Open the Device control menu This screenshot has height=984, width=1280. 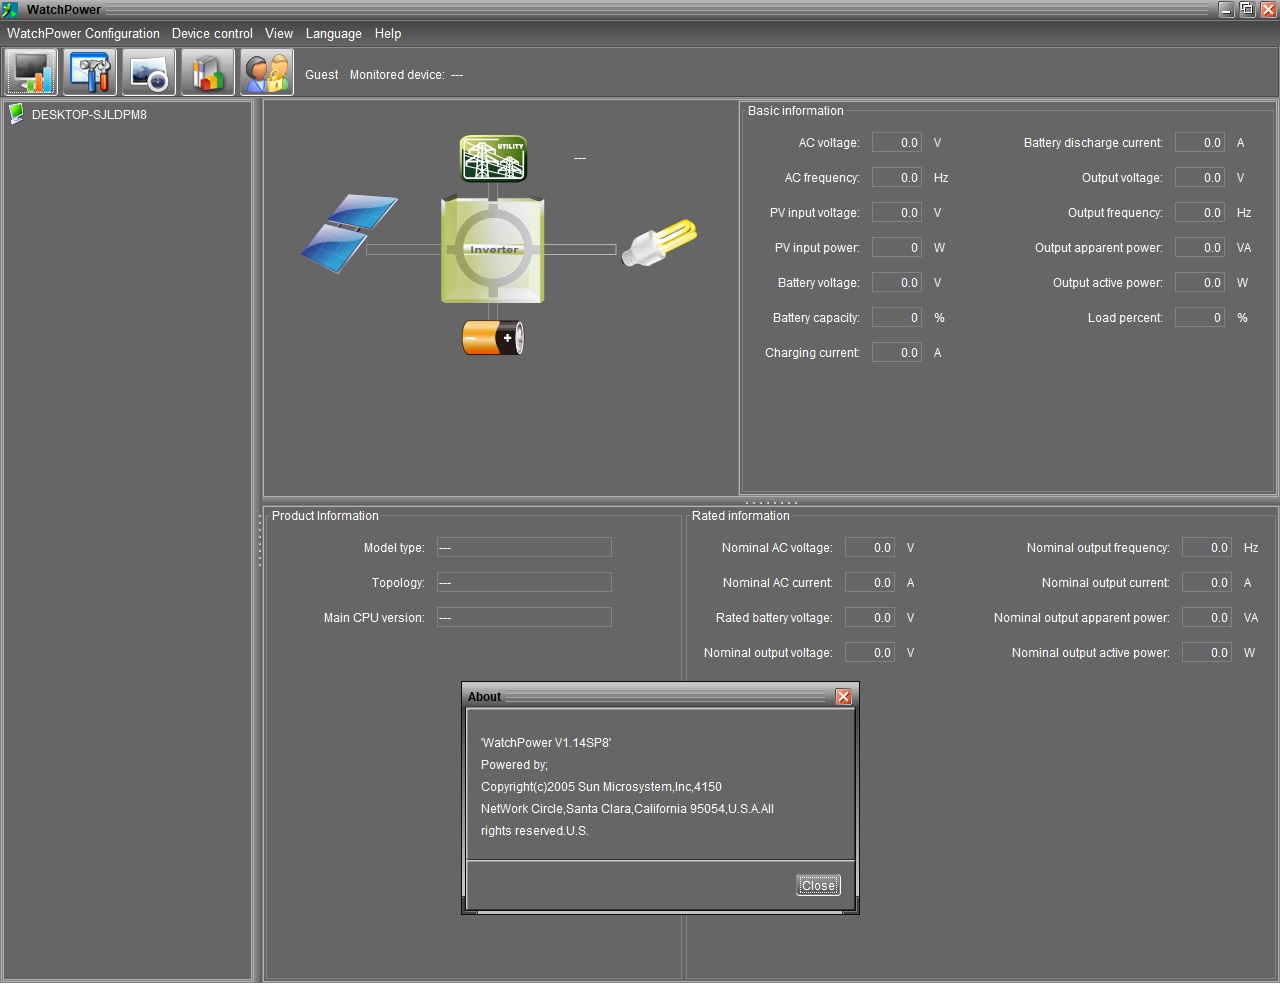pos(212,33)
